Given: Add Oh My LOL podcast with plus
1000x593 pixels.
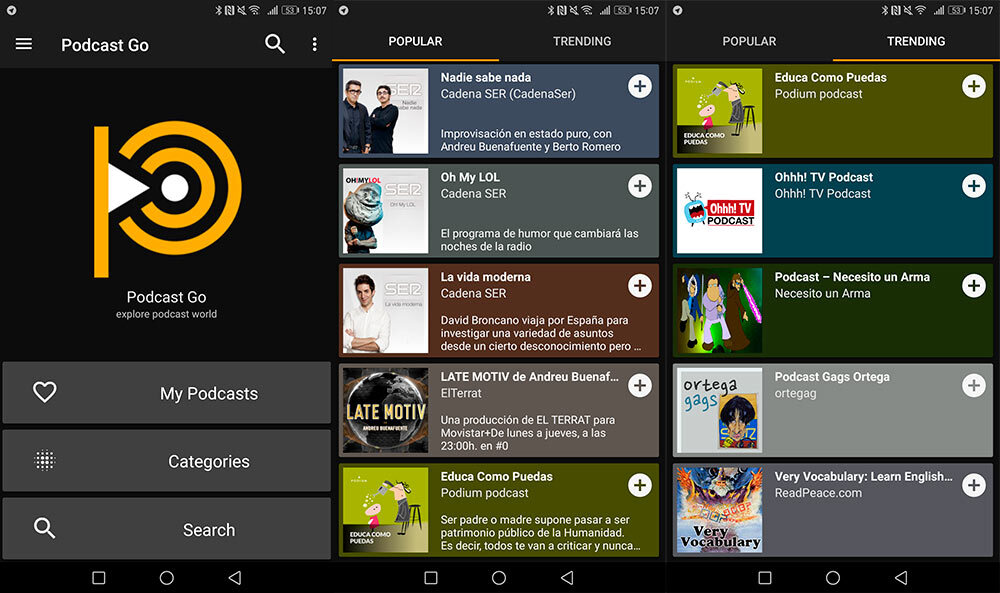Looking at the screenshot, I should pyautogui.click(x=640, y=186).
